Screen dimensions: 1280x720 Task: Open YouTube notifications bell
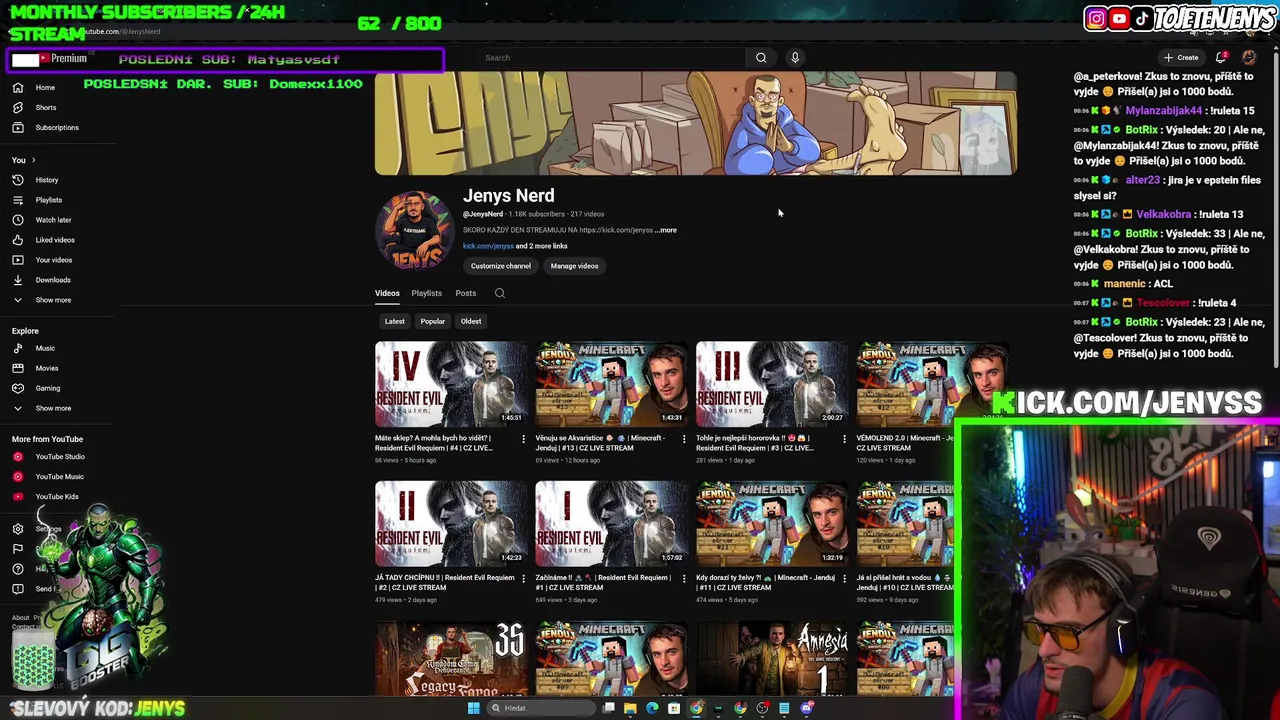pyautogui.click(x=1221, y=58)
